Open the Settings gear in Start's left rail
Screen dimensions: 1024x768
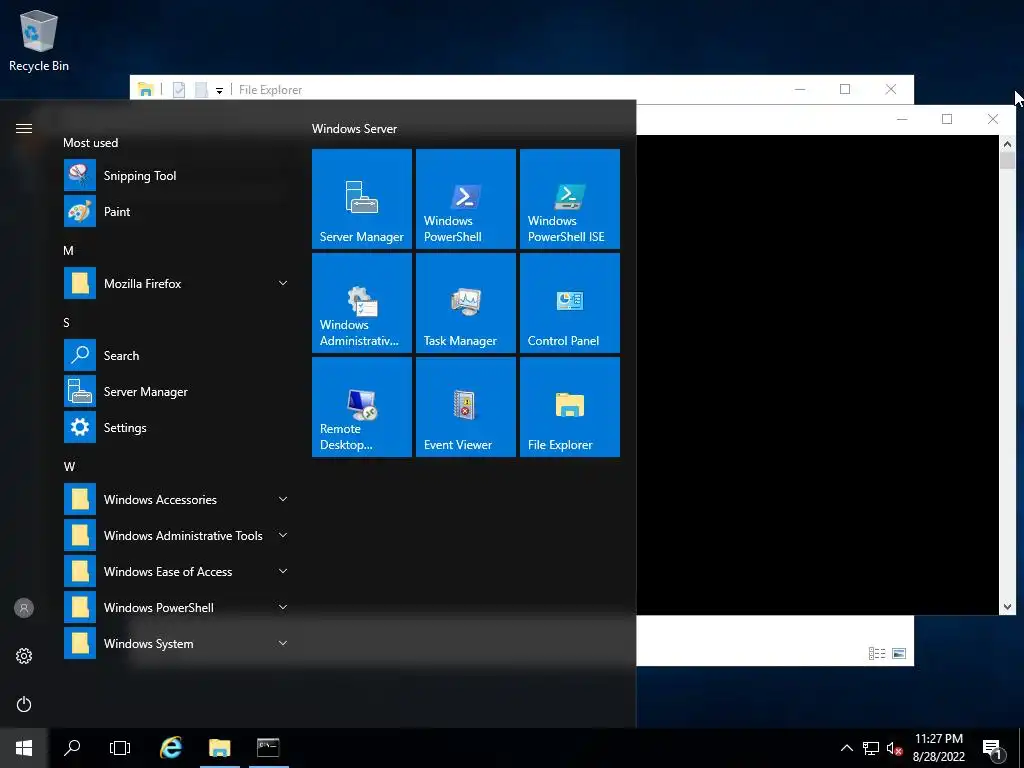[24, 656]
